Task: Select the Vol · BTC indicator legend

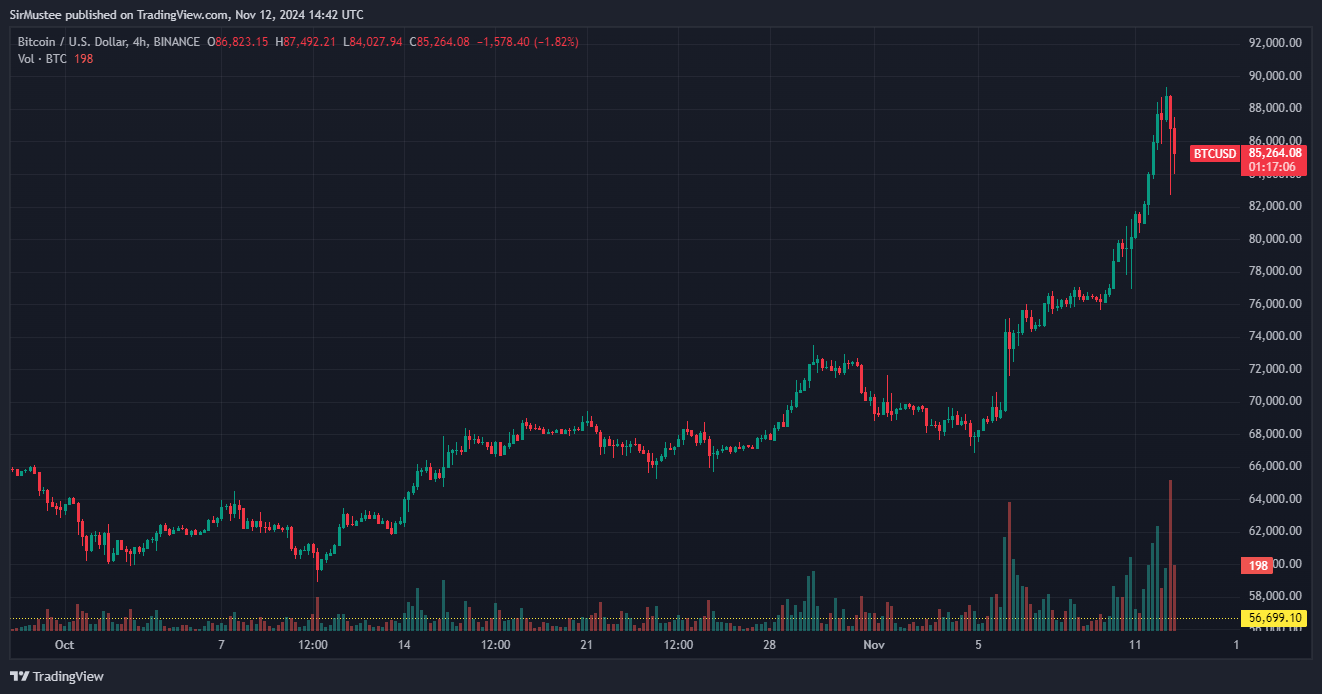Action: 43,59
